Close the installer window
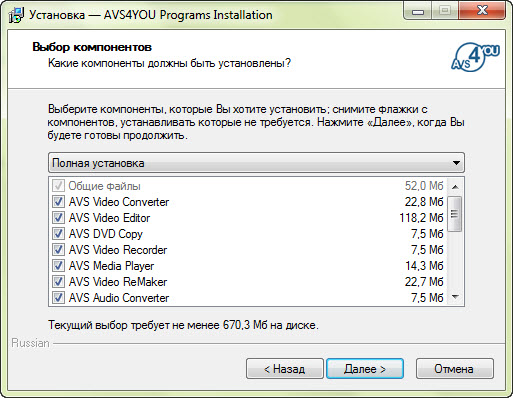The height and width of the screenshot is (398, 513). click(x=482, y=11)
